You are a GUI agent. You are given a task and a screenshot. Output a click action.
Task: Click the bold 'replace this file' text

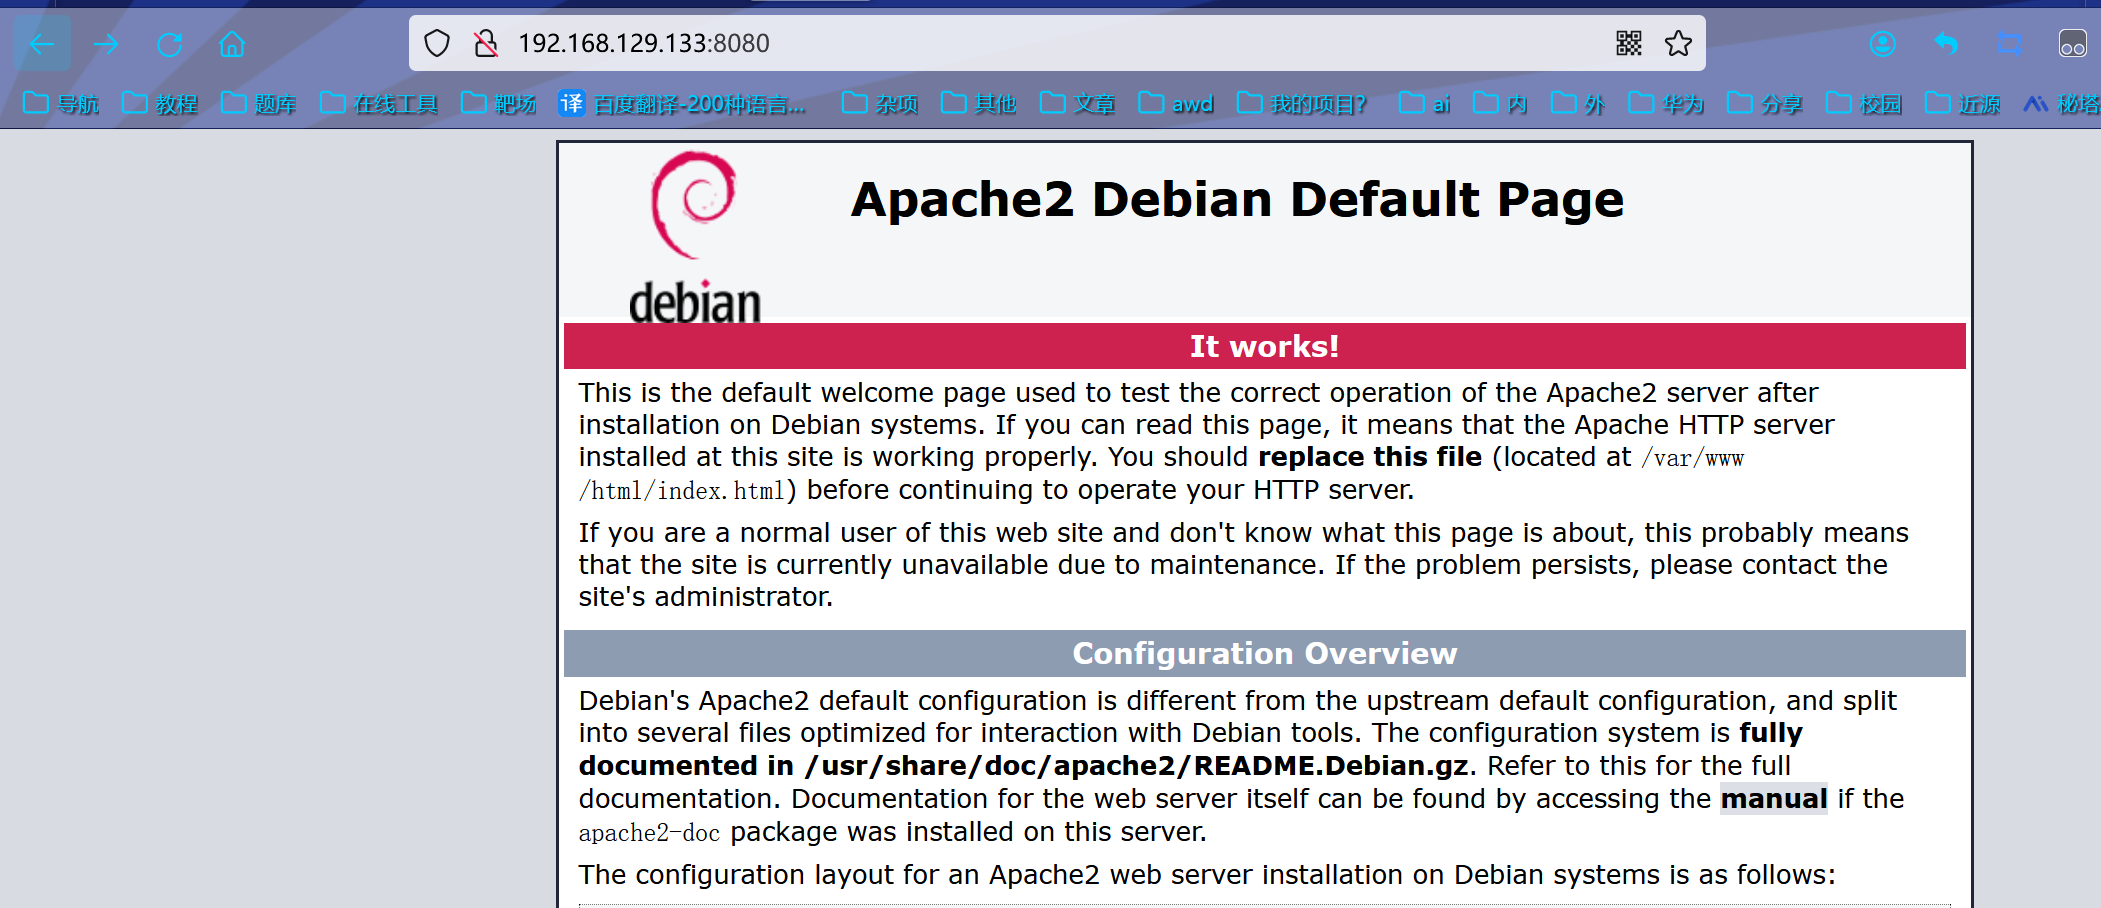point(1370,457)
